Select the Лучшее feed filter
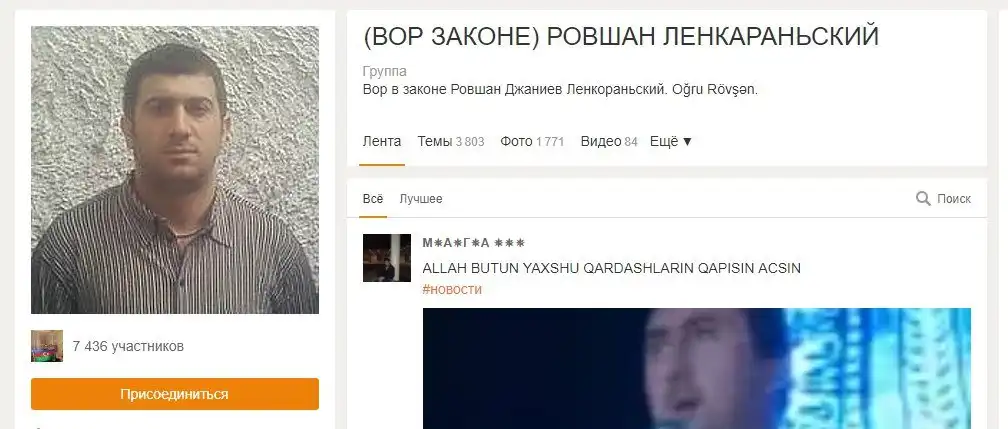 (x=421, y=199)
